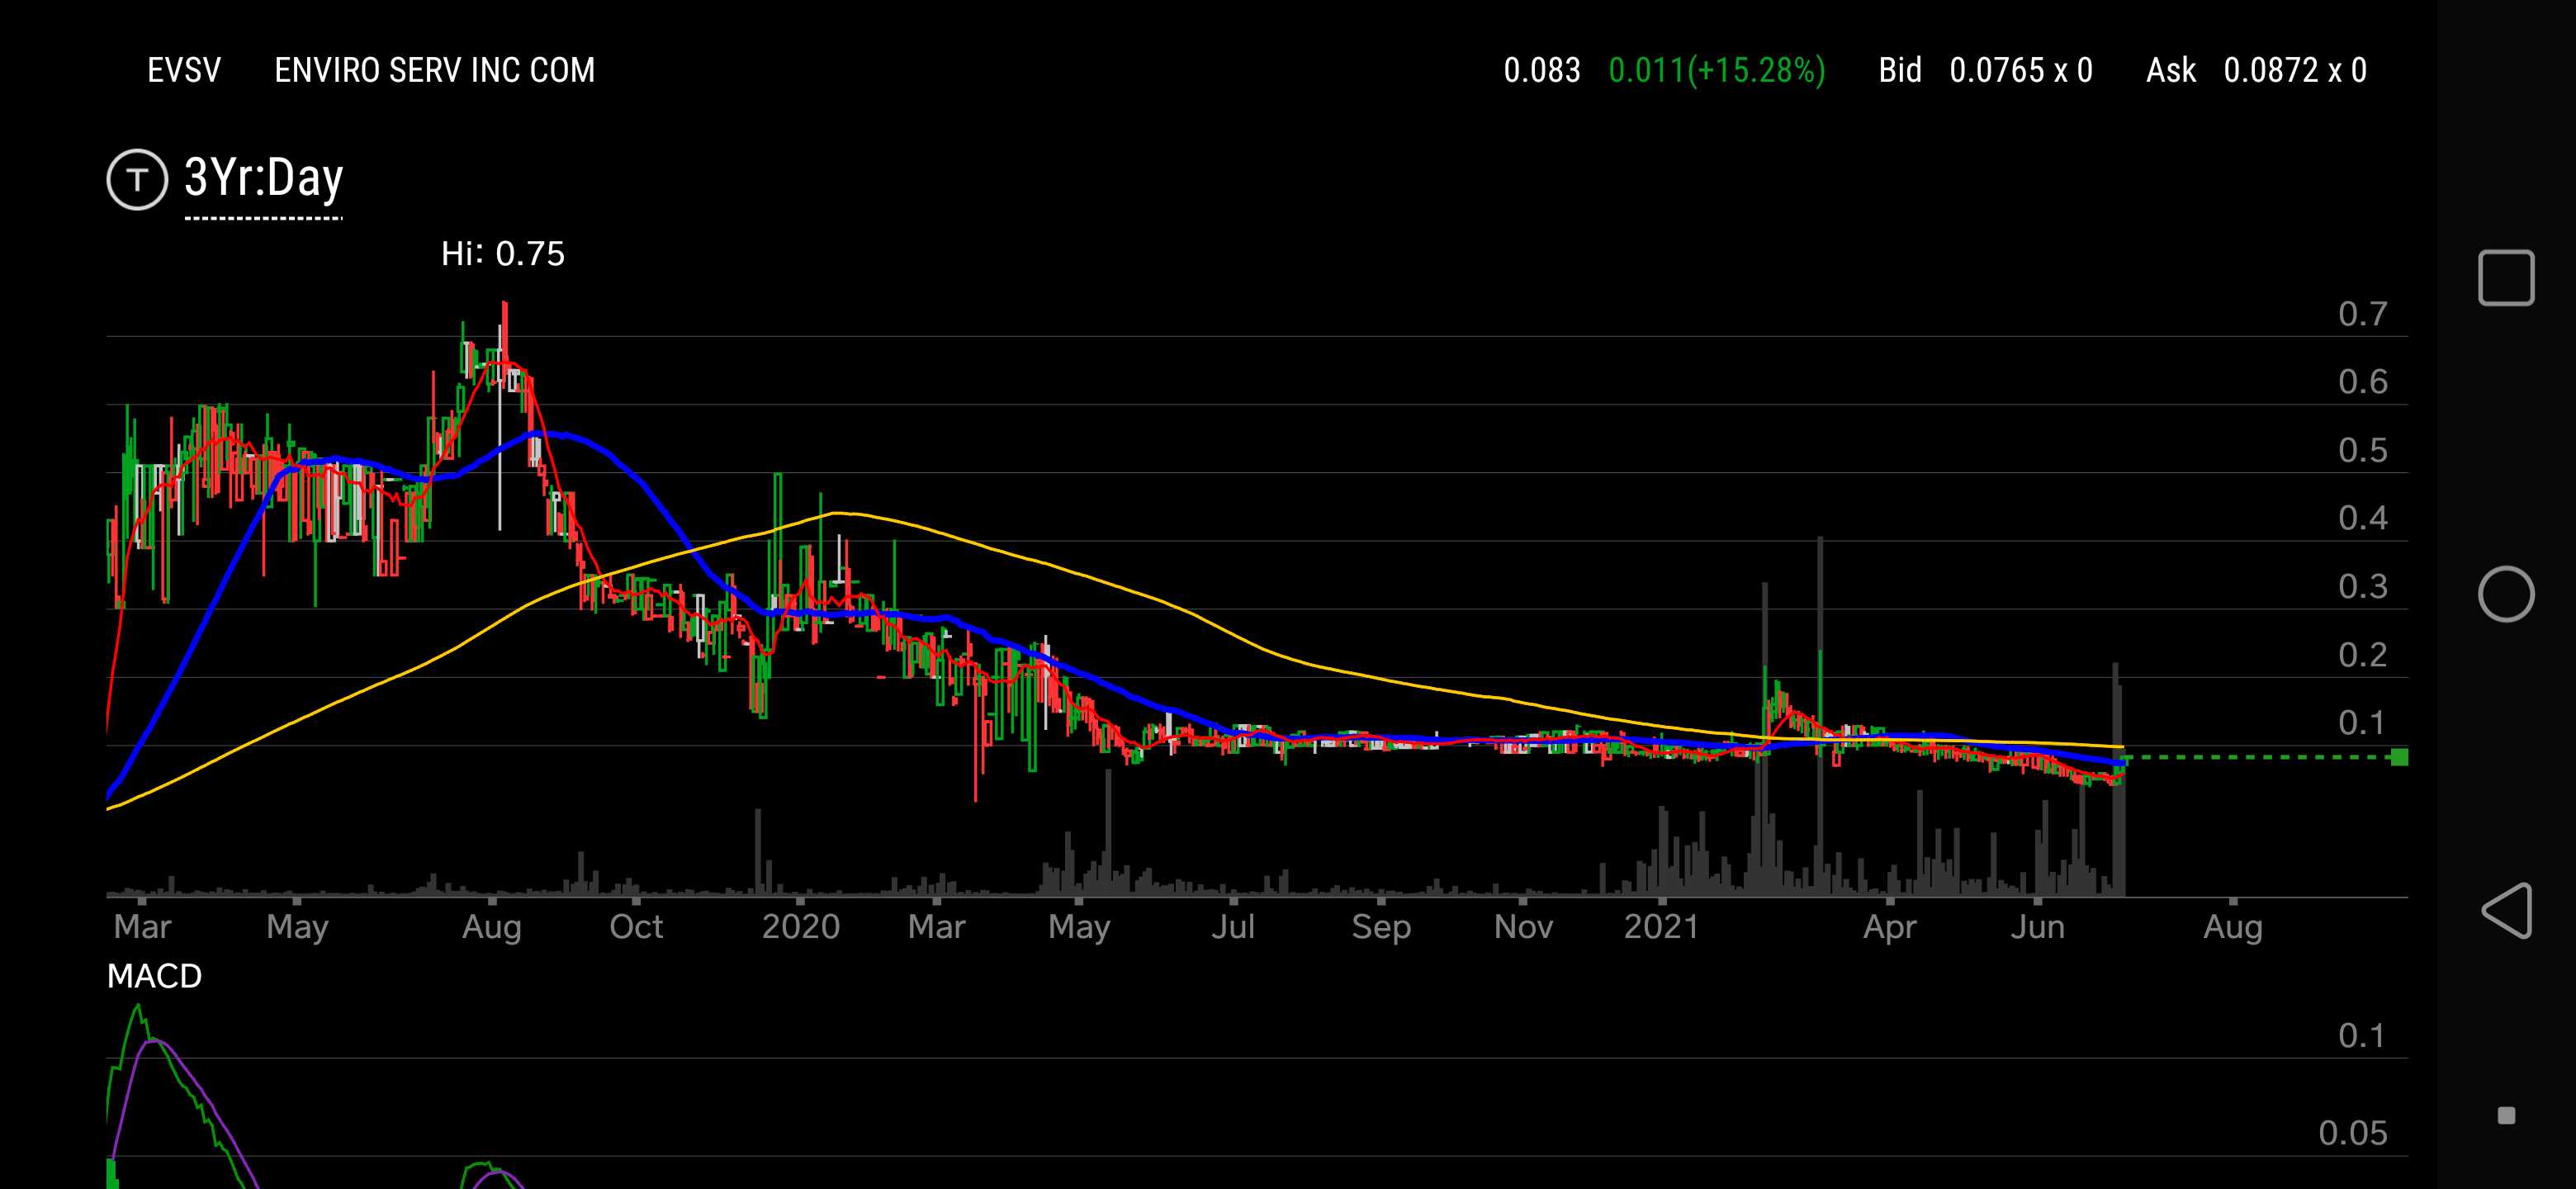Tap the 2020 label on the date axis
This screenshot has width=2576, height=1189.
(801, 927)
